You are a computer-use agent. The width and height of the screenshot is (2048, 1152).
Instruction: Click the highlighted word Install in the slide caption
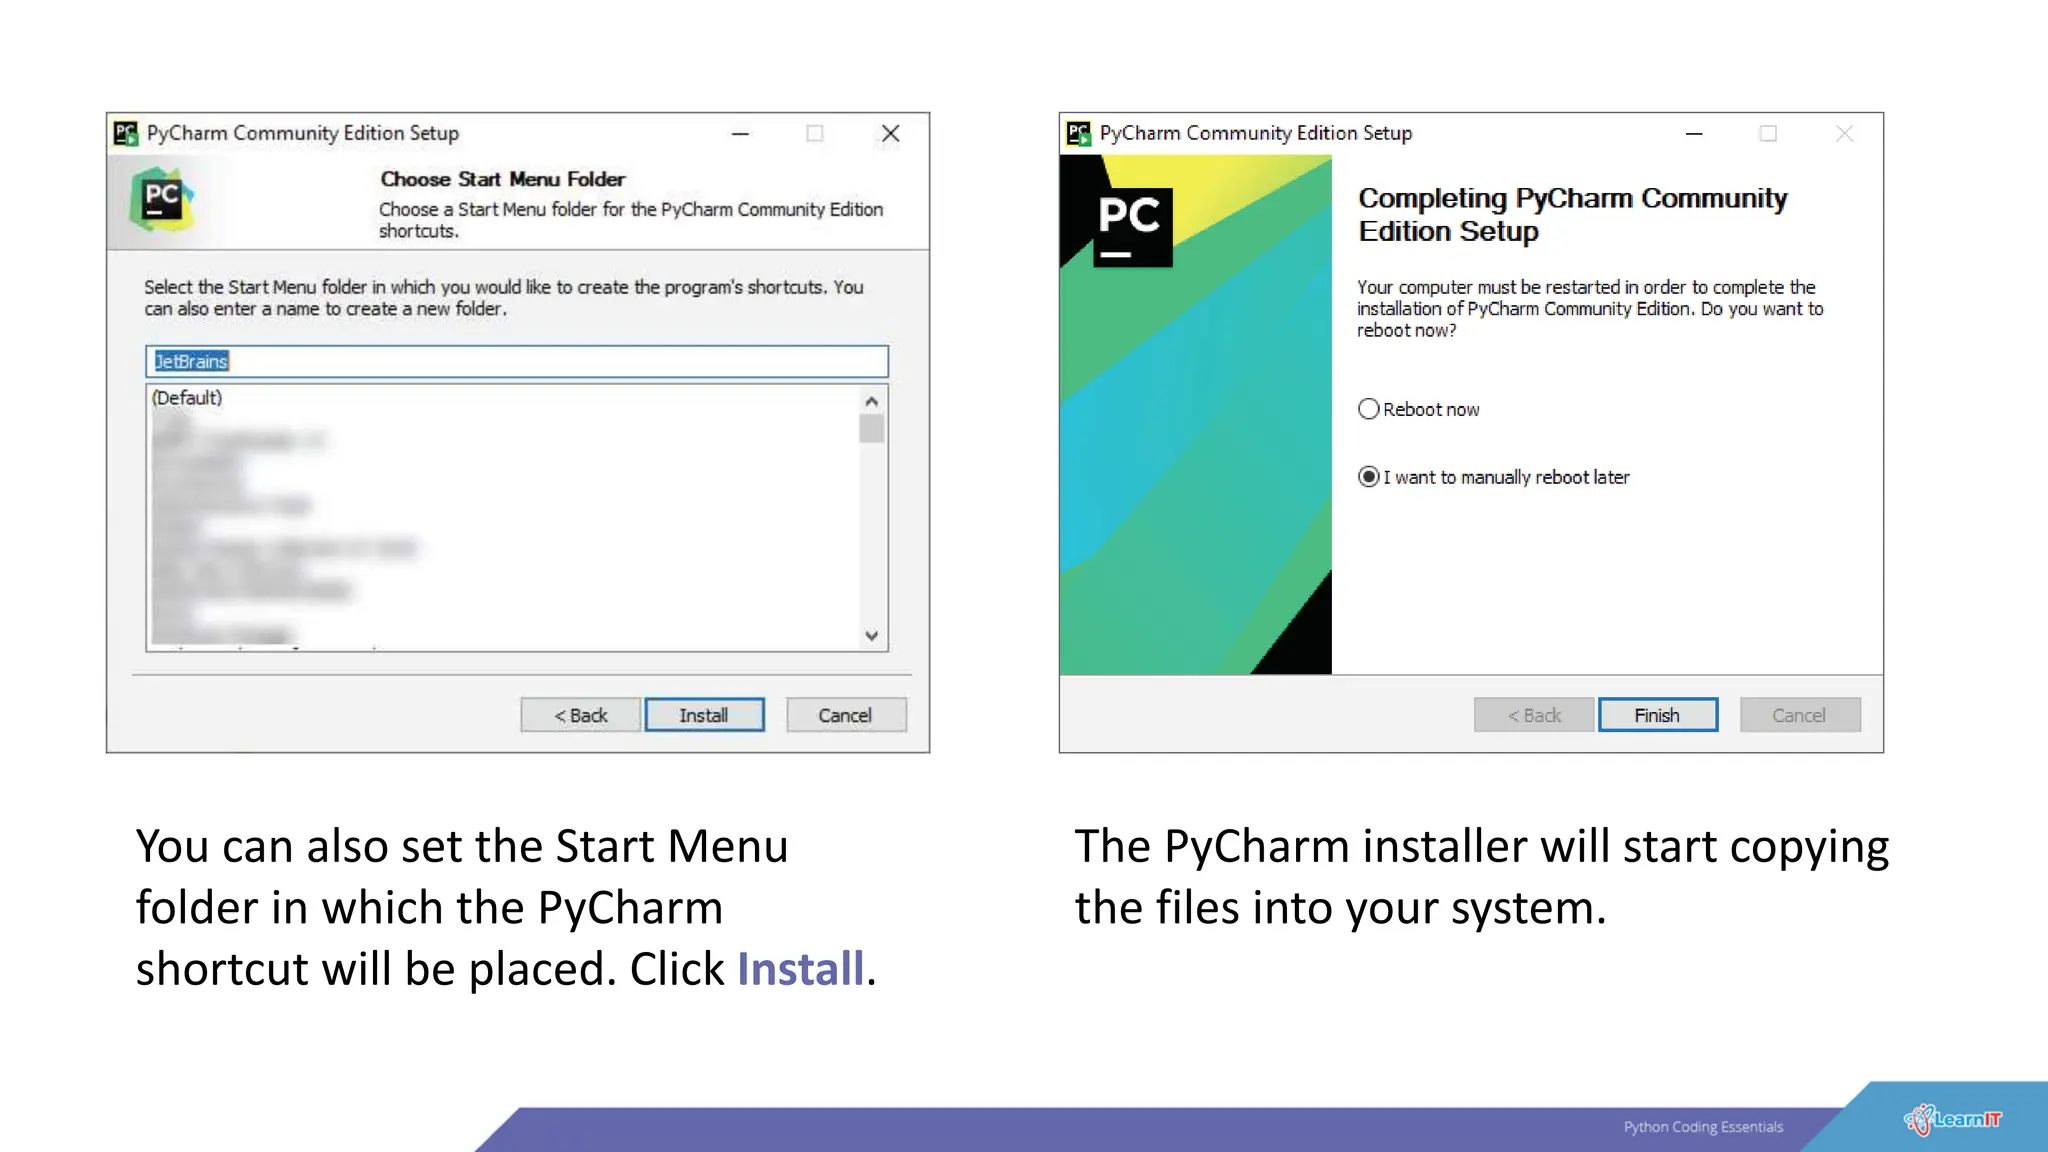pyautogui.click(x=800, y=969)
